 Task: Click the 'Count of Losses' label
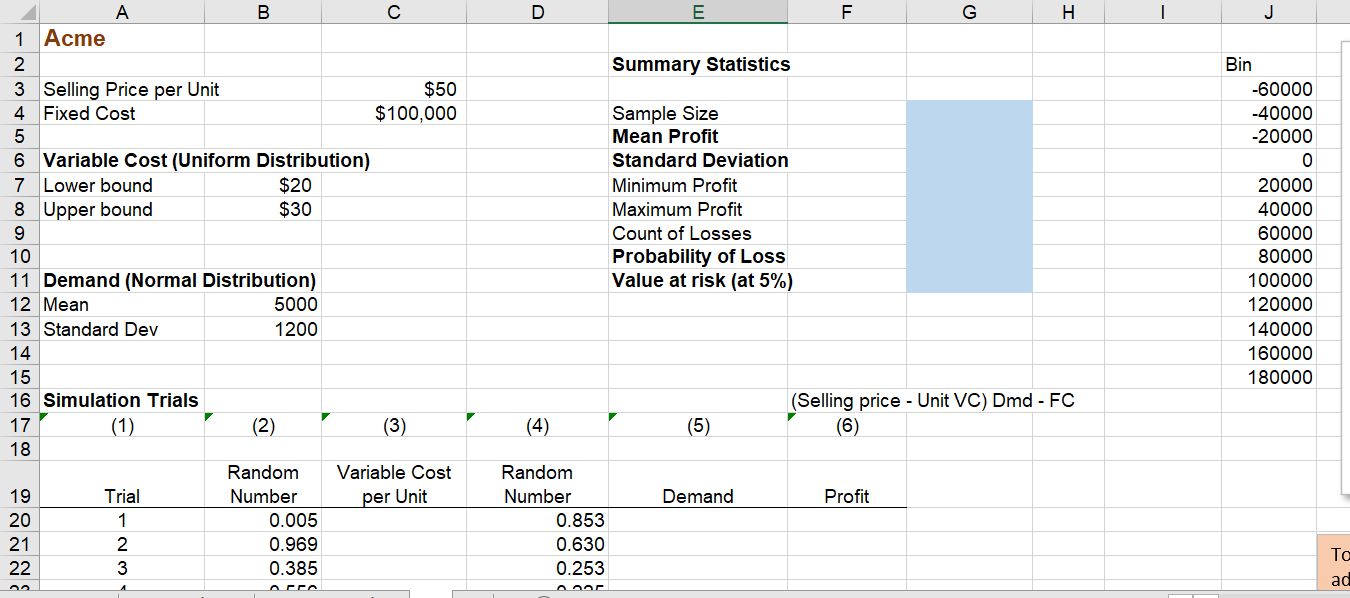[x=682, y=233]
